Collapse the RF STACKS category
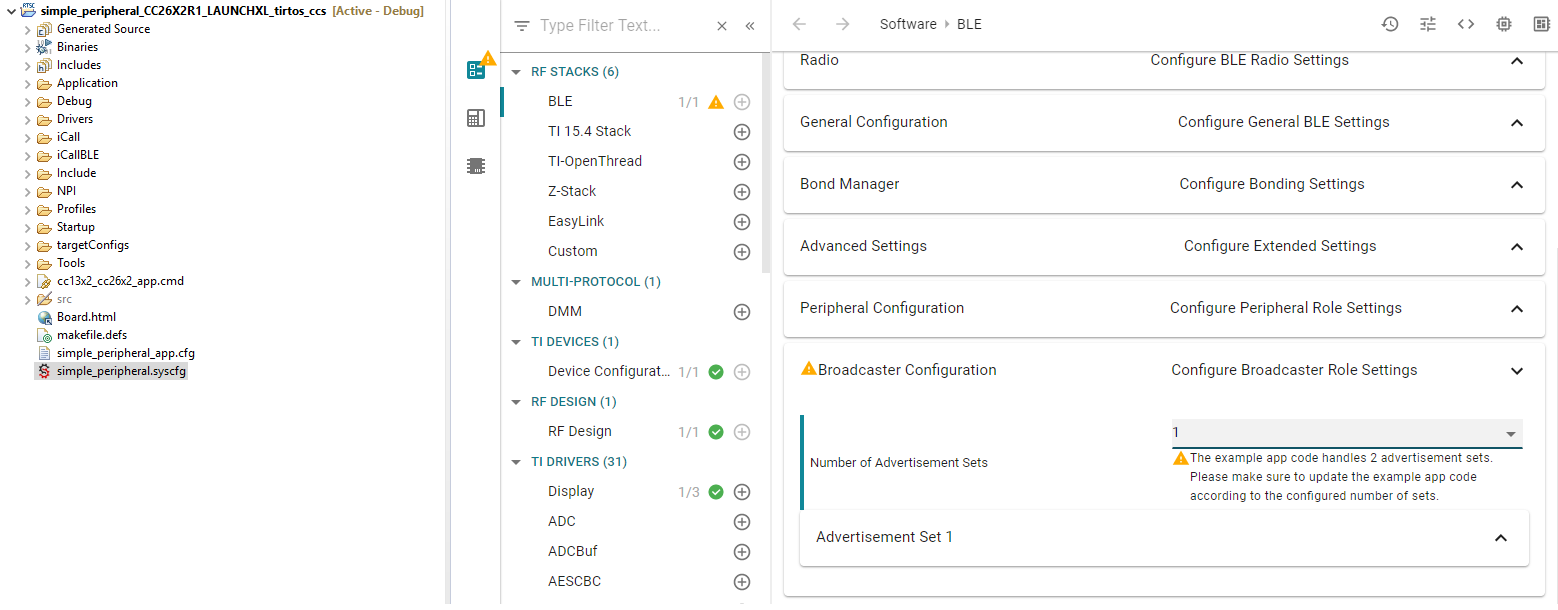Screen dimensions: 1558x610 point(516,72)
